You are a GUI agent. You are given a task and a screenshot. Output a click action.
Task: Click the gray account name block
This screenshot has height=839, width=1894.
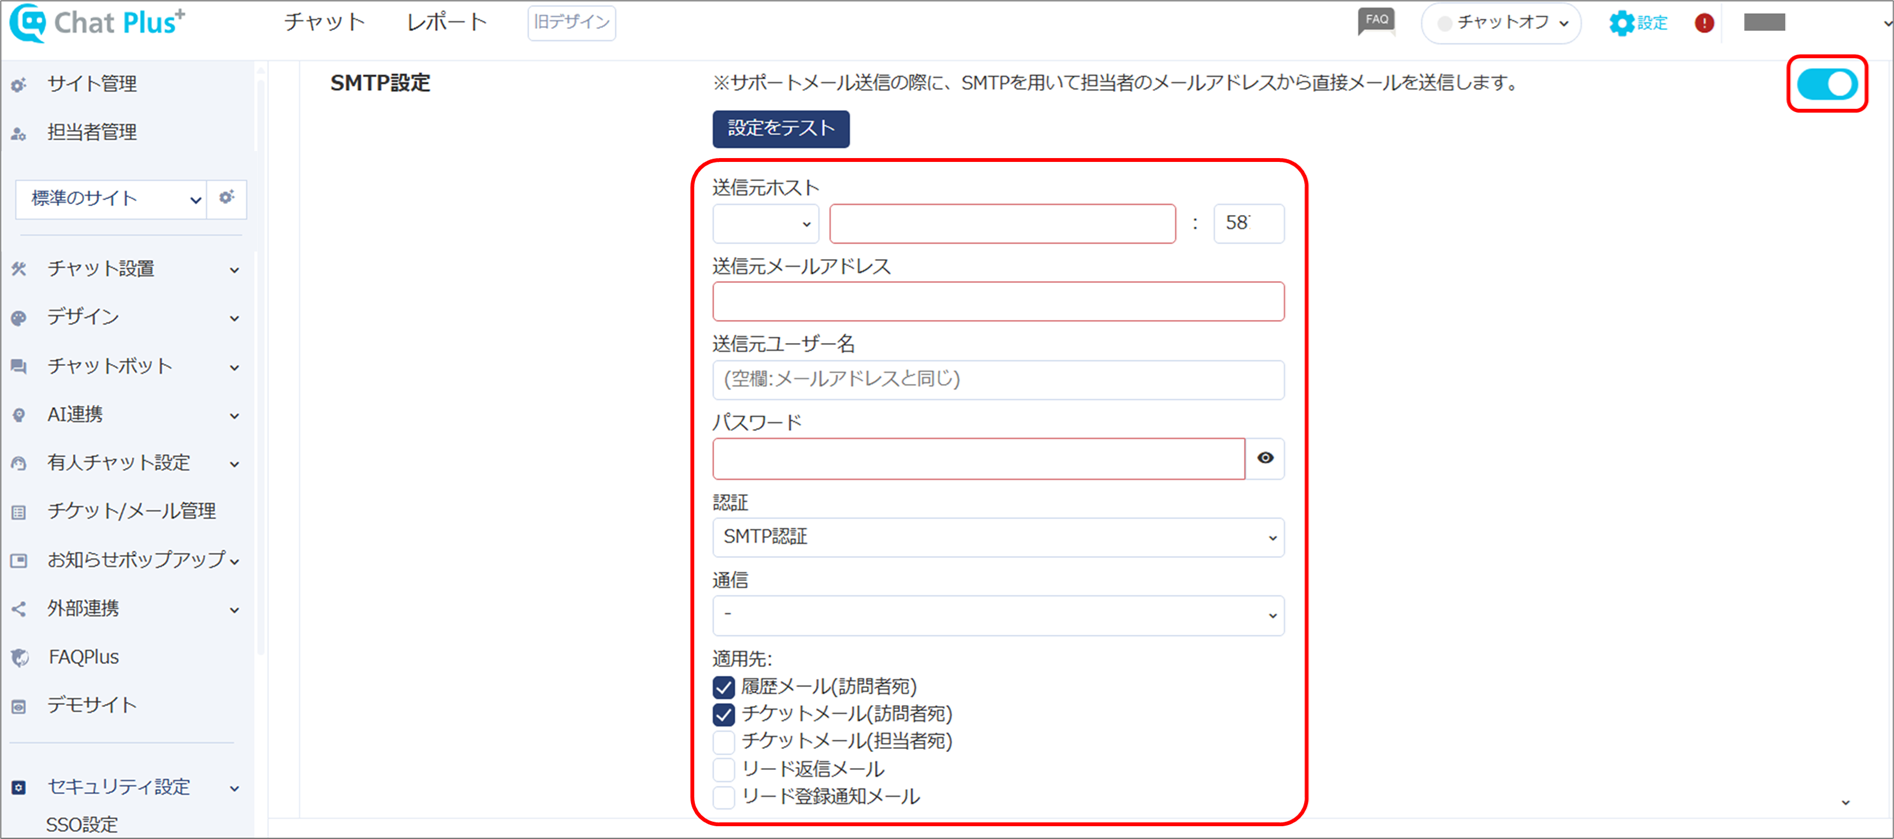pyautogui.click(x=1765, y=23)
